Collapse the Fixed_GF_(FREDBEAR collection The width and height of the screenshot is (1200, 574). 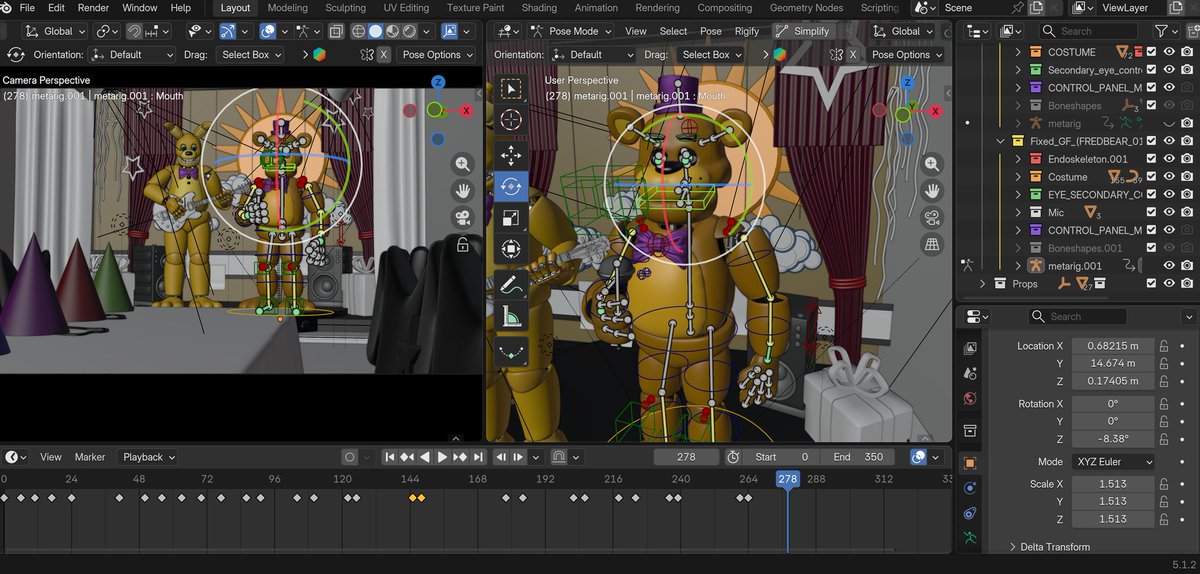[x=999, y=141]
